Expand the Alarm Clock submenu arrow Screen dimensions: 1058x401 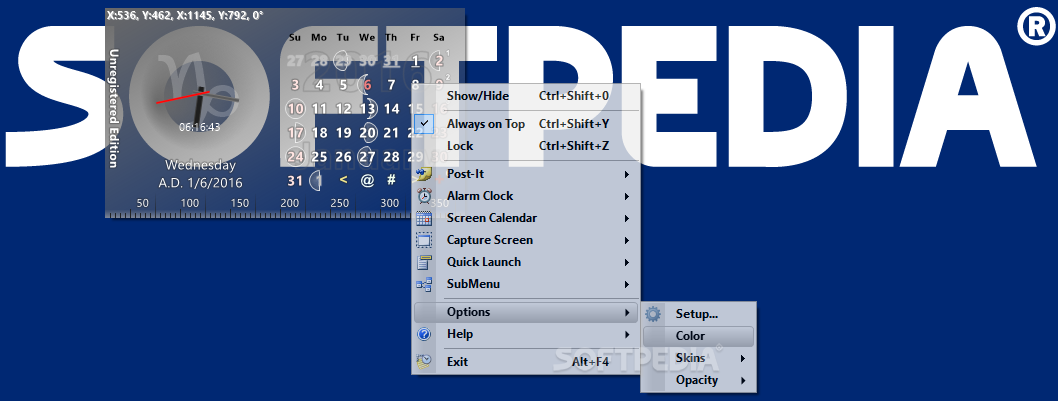tap(627, 196)
